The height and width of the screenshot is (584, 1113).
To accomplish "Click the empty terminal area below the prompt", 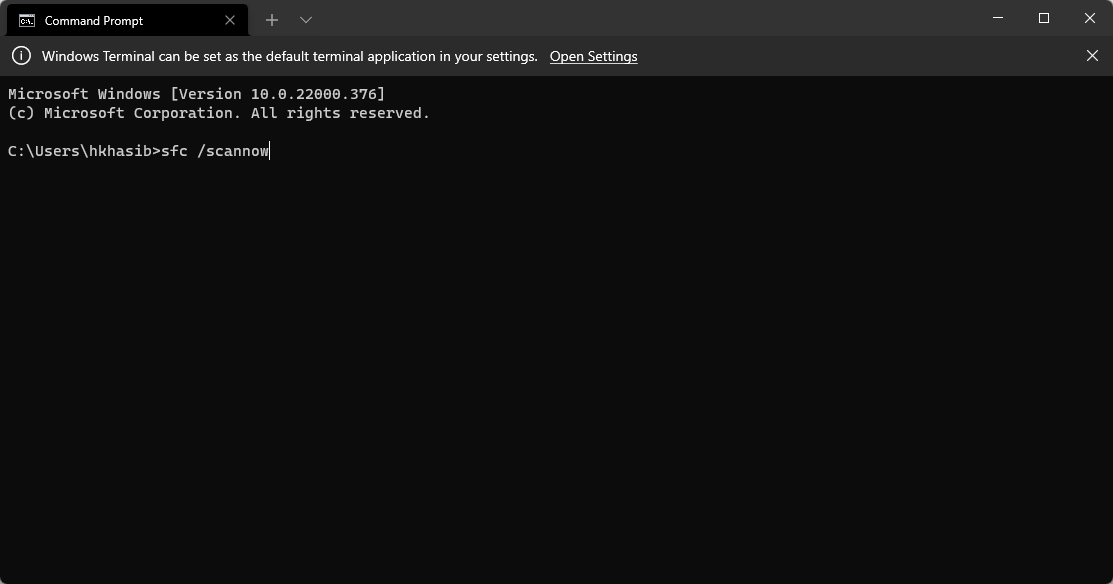I will click(556, 380).
